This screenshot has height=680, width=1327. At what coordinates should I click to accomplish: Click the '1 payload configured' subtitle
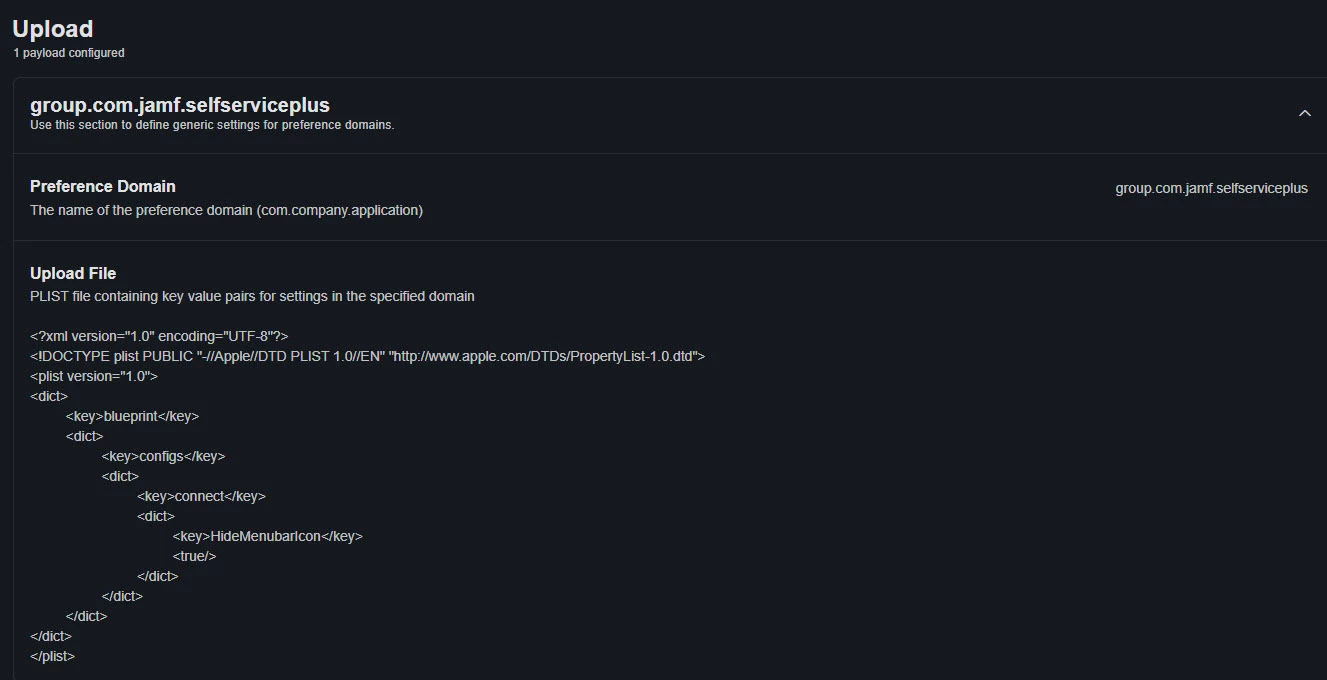point(69,53)
